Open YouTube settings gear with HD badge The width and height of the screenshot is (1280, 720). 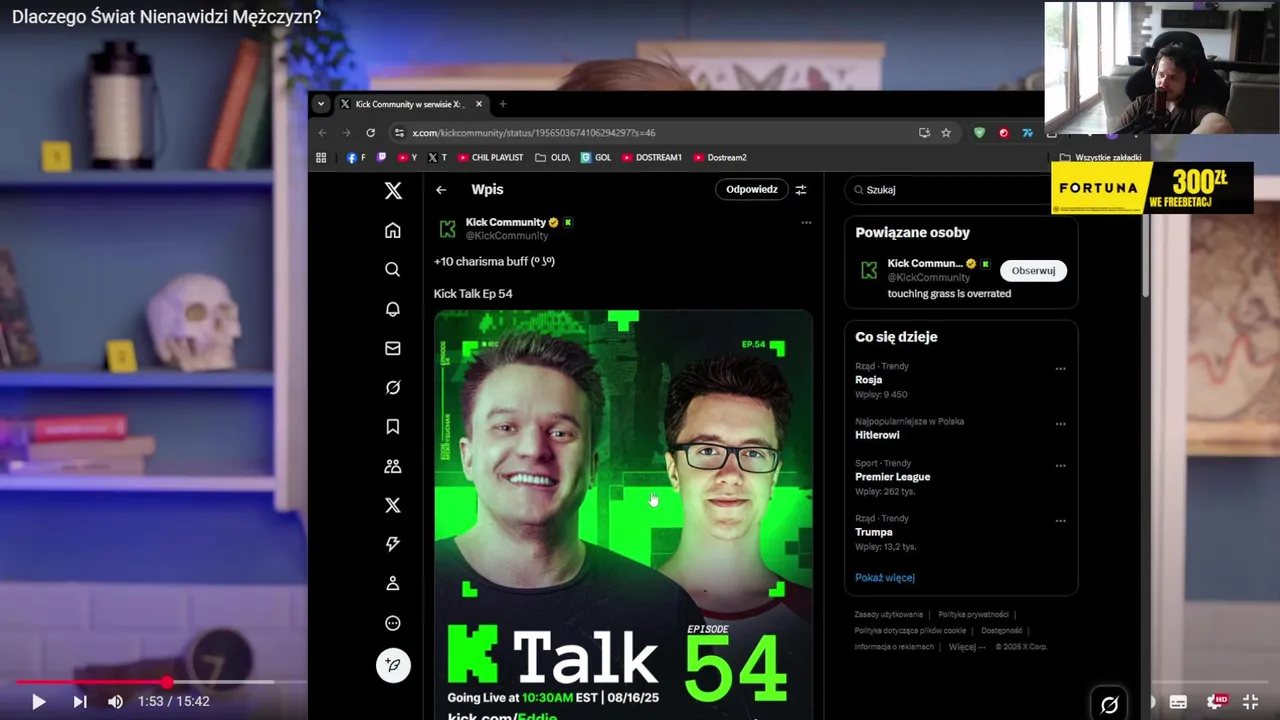pyautogui.click(x=1216, y=702)
